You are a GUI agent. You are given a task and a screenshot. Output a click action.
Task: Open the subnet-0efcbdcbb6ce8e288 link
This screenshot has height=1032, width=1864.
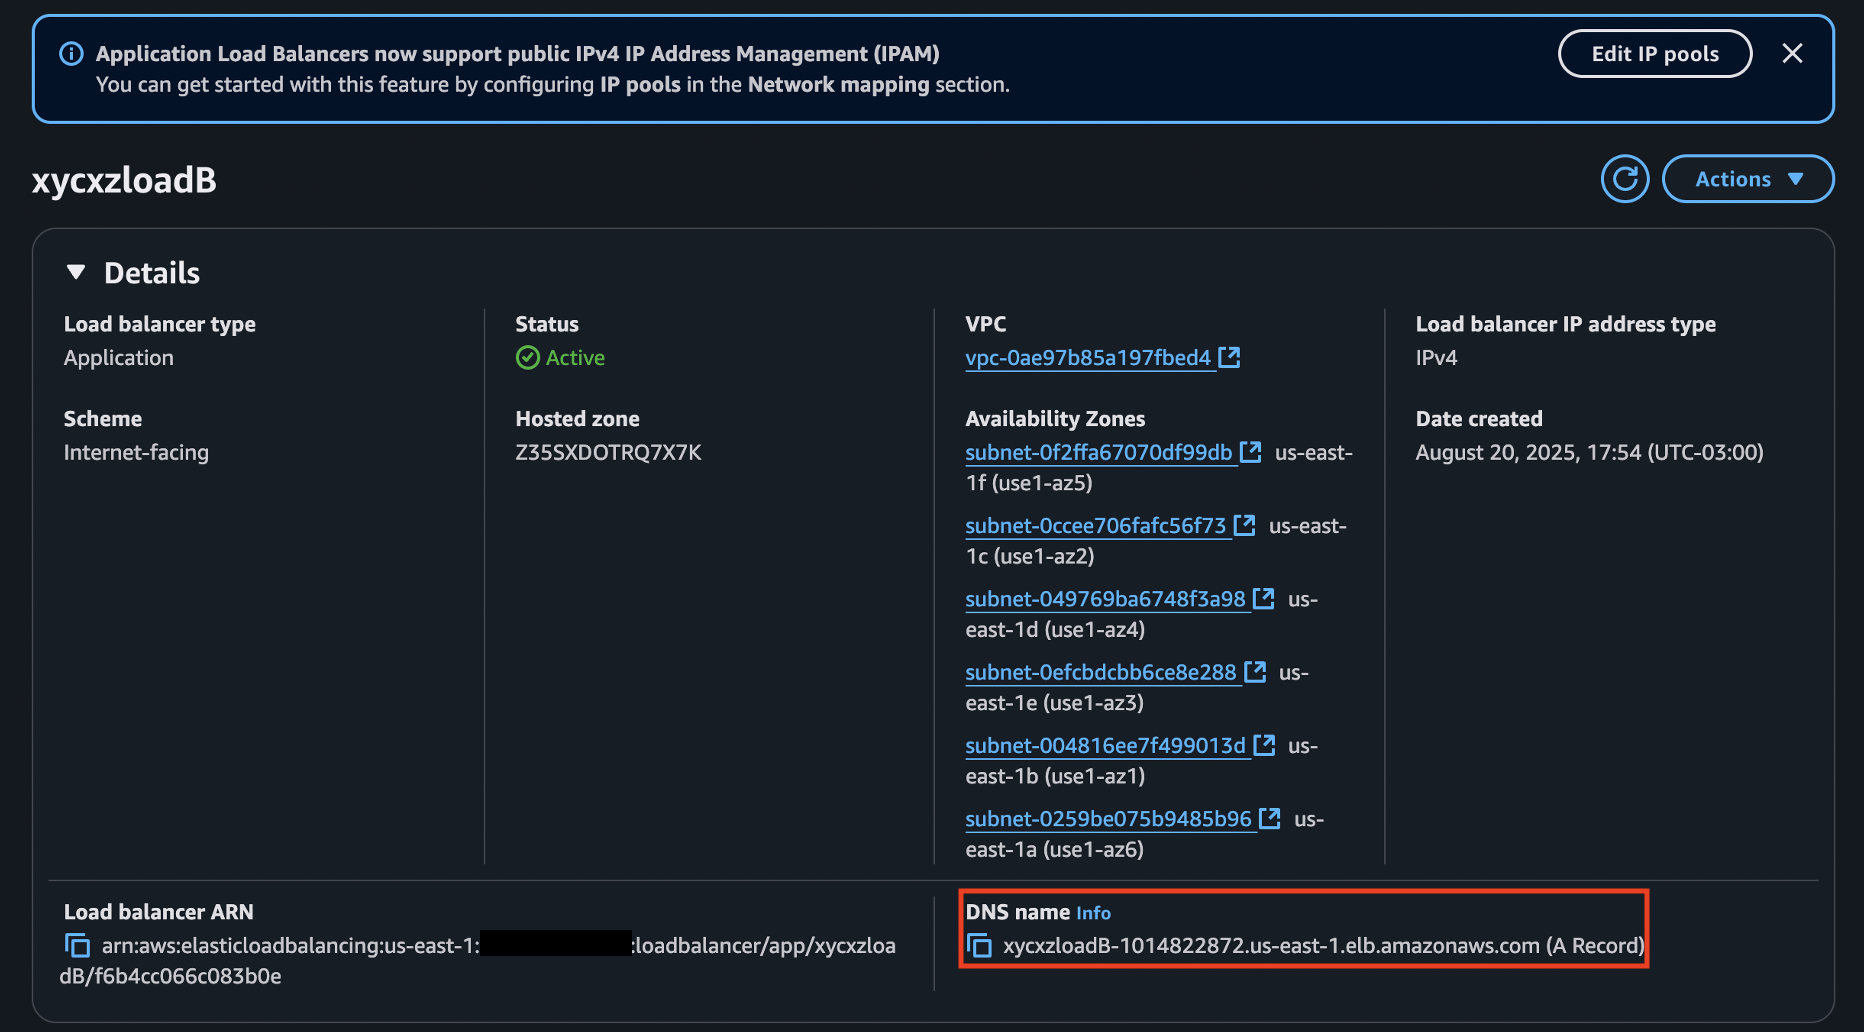[1100, 672]
